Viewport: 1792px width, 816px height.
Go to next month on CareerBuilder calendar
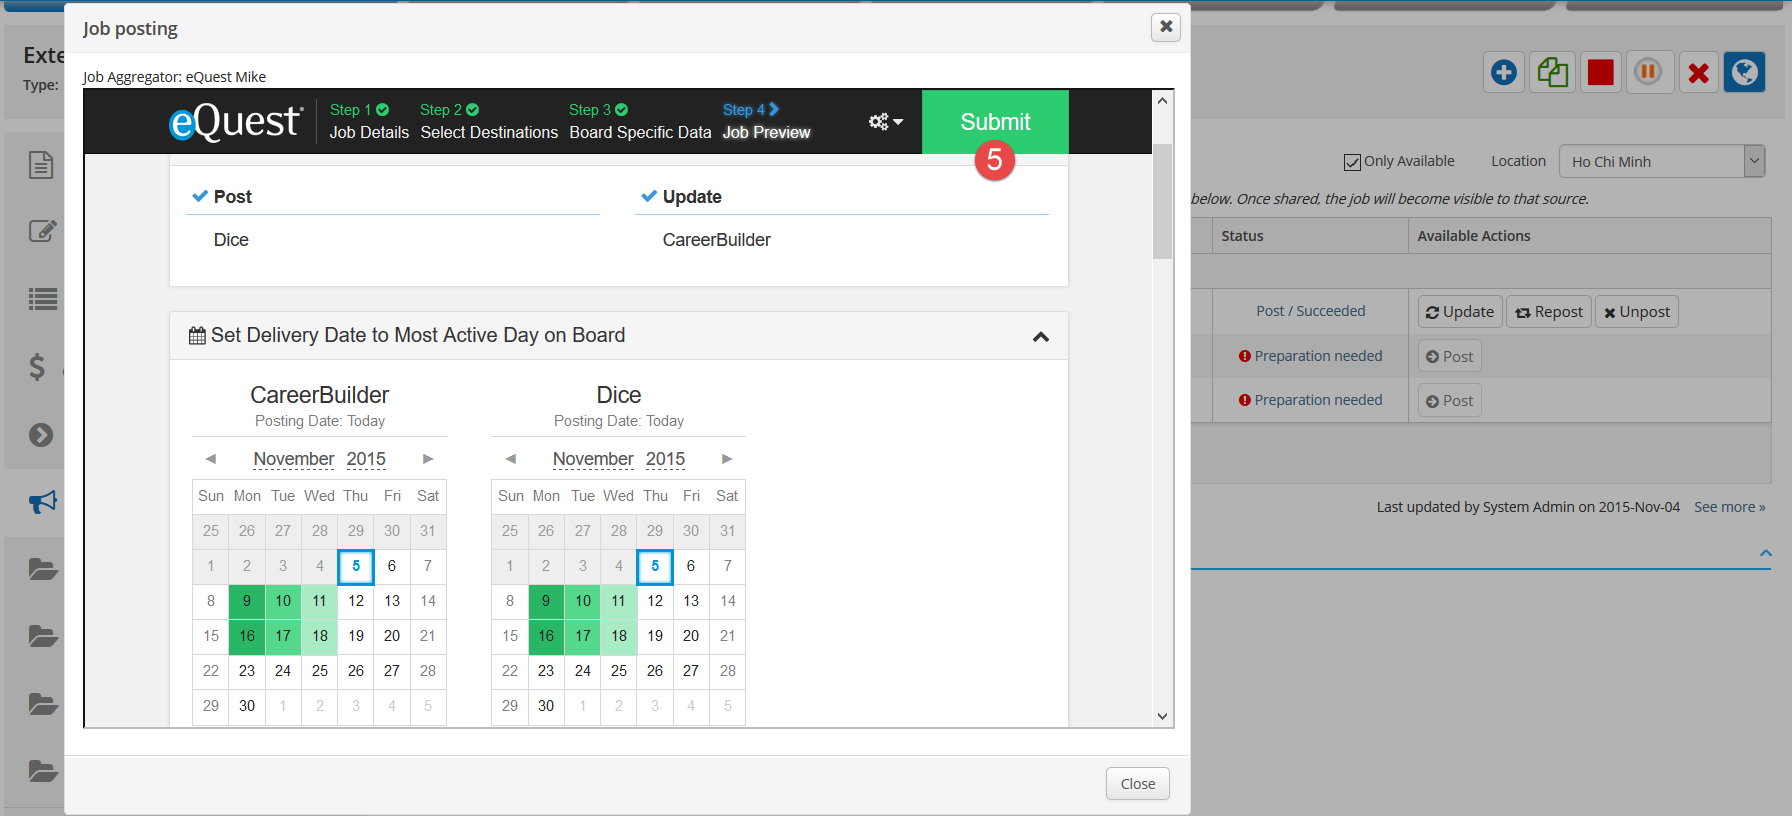tap(428, 459)
